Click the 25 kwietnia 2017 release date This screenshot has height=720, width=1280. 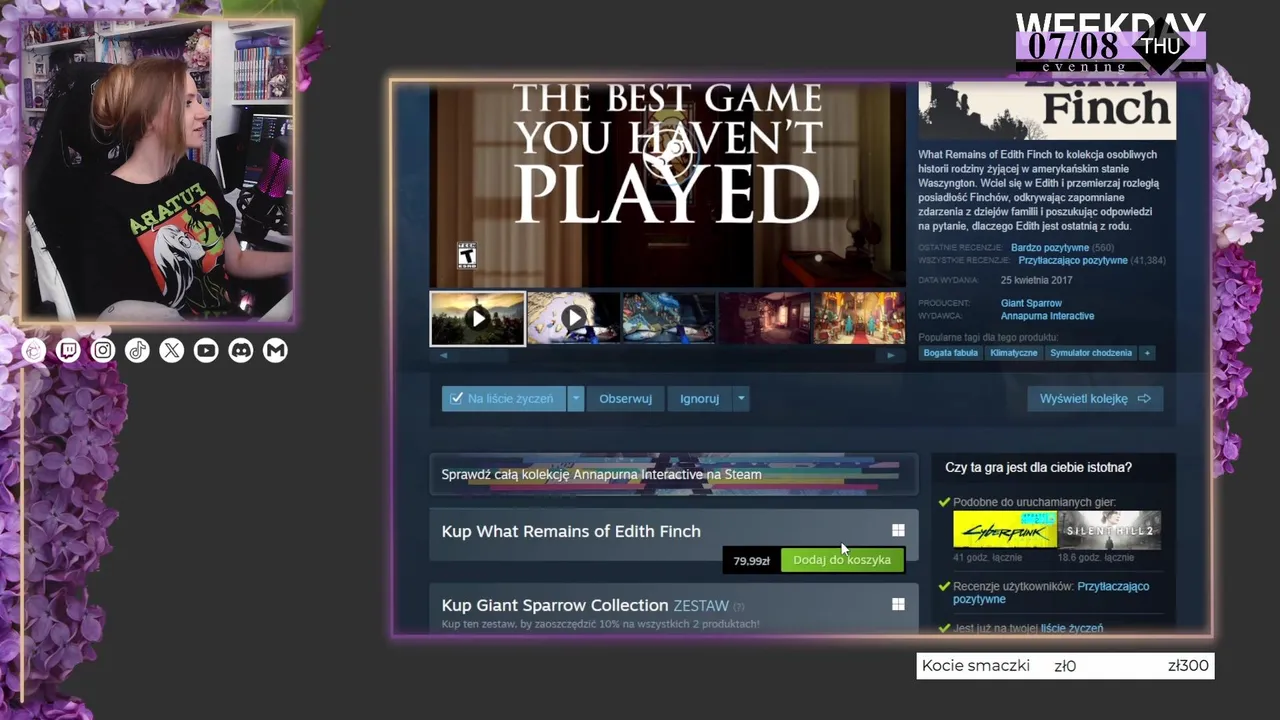(x=1036, y=280)
